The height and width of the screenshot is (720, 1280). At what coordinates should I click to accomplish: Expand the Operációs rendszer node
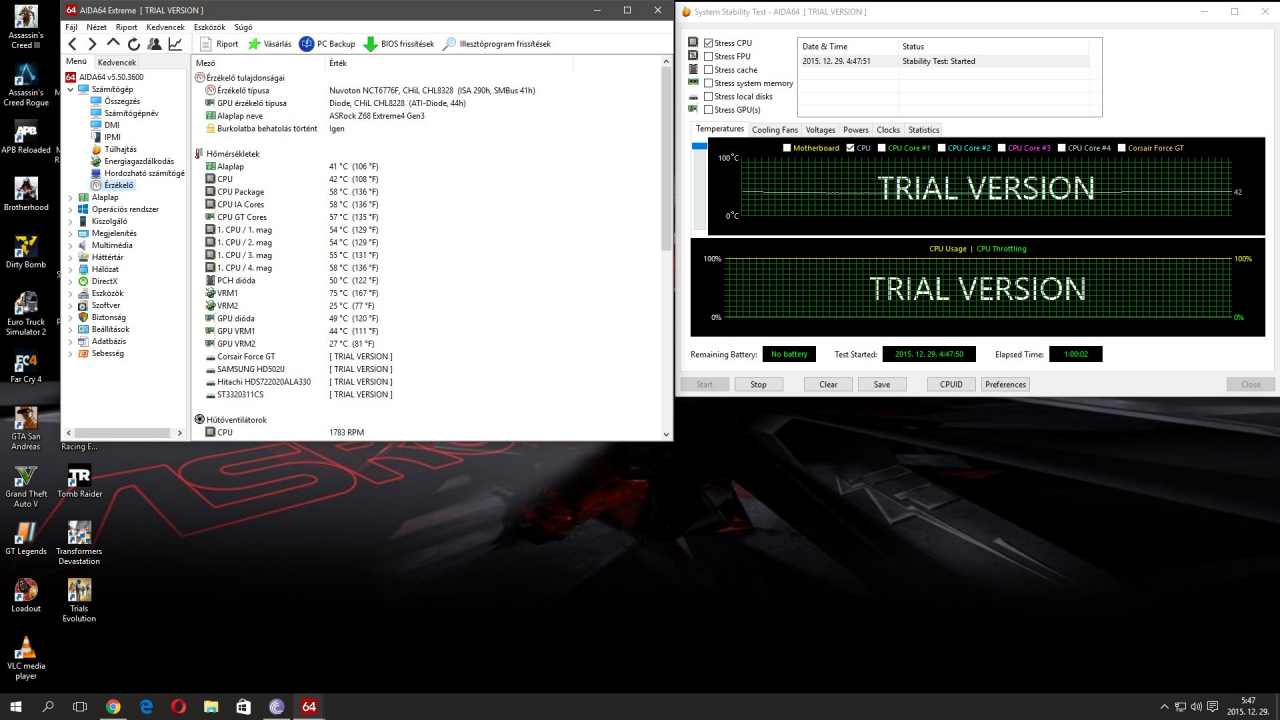[70, 209]
